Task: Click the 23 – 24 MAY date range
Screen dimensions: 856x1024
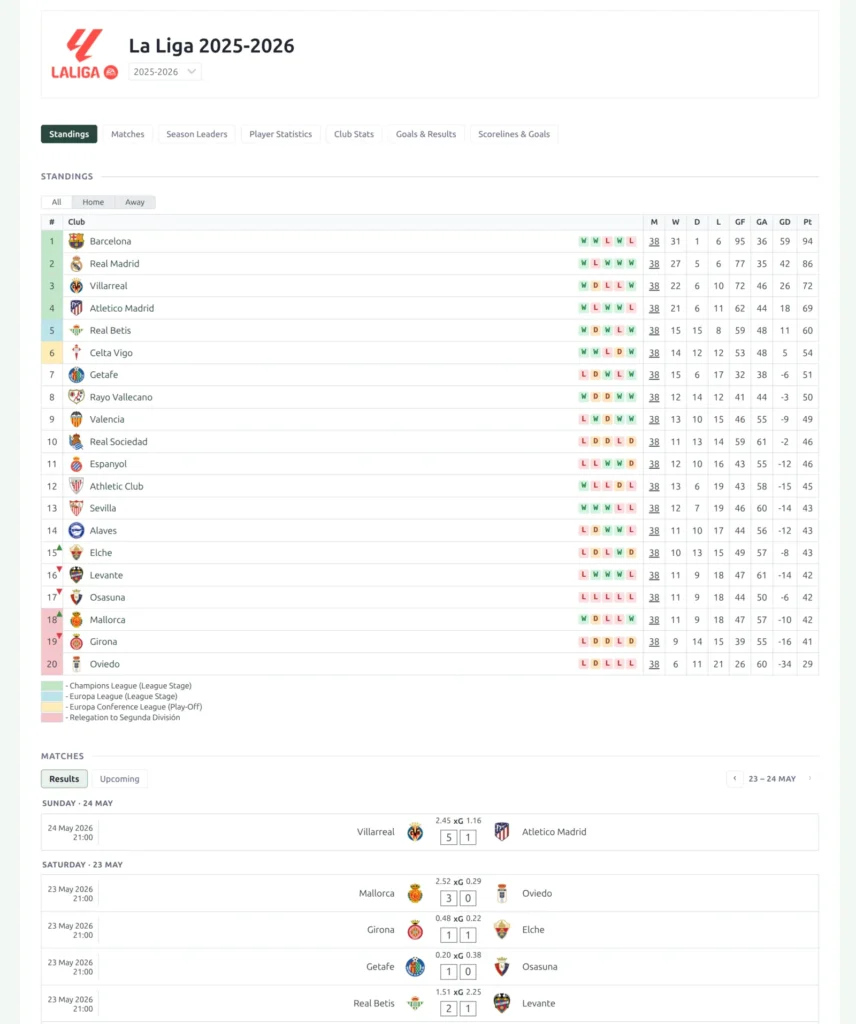Action: tap(772, 778)
